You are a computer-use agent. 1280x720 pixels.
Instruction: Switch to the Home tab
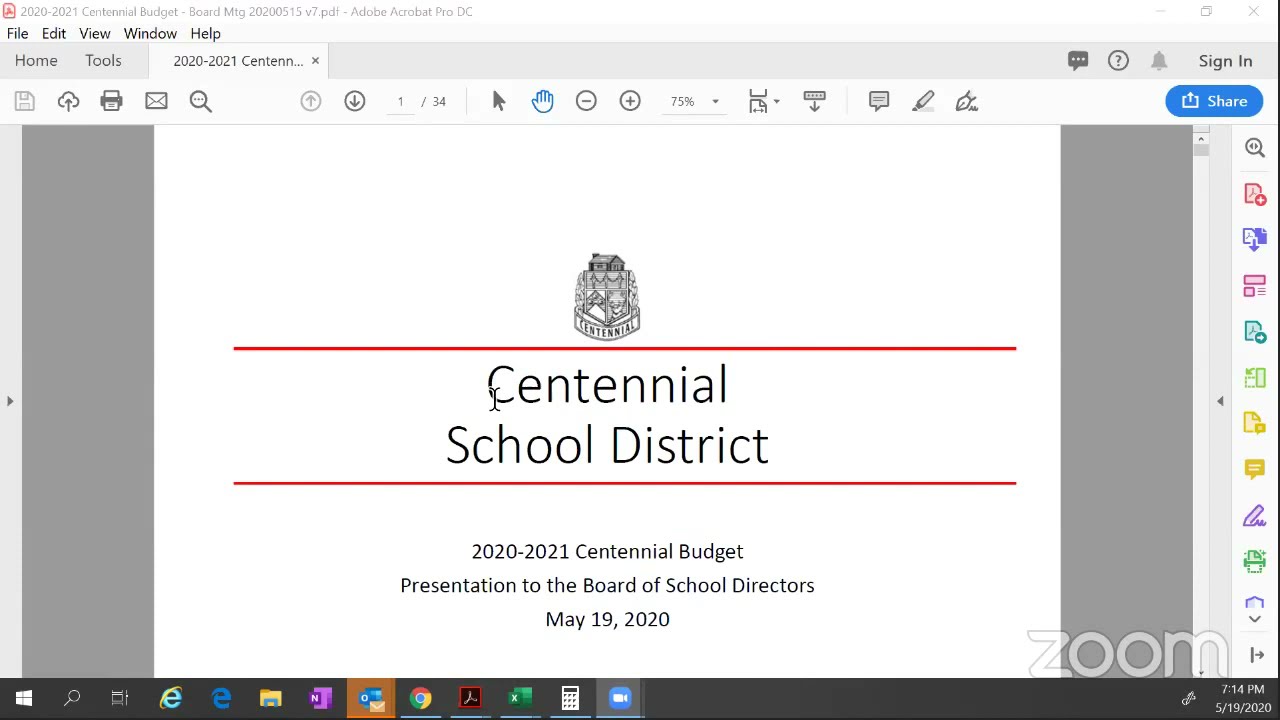coord(36,61)
